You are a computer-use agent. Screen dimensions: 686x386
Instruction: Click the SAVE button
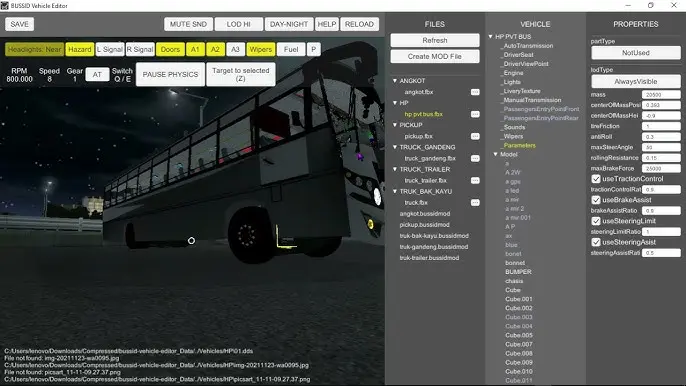19,24
